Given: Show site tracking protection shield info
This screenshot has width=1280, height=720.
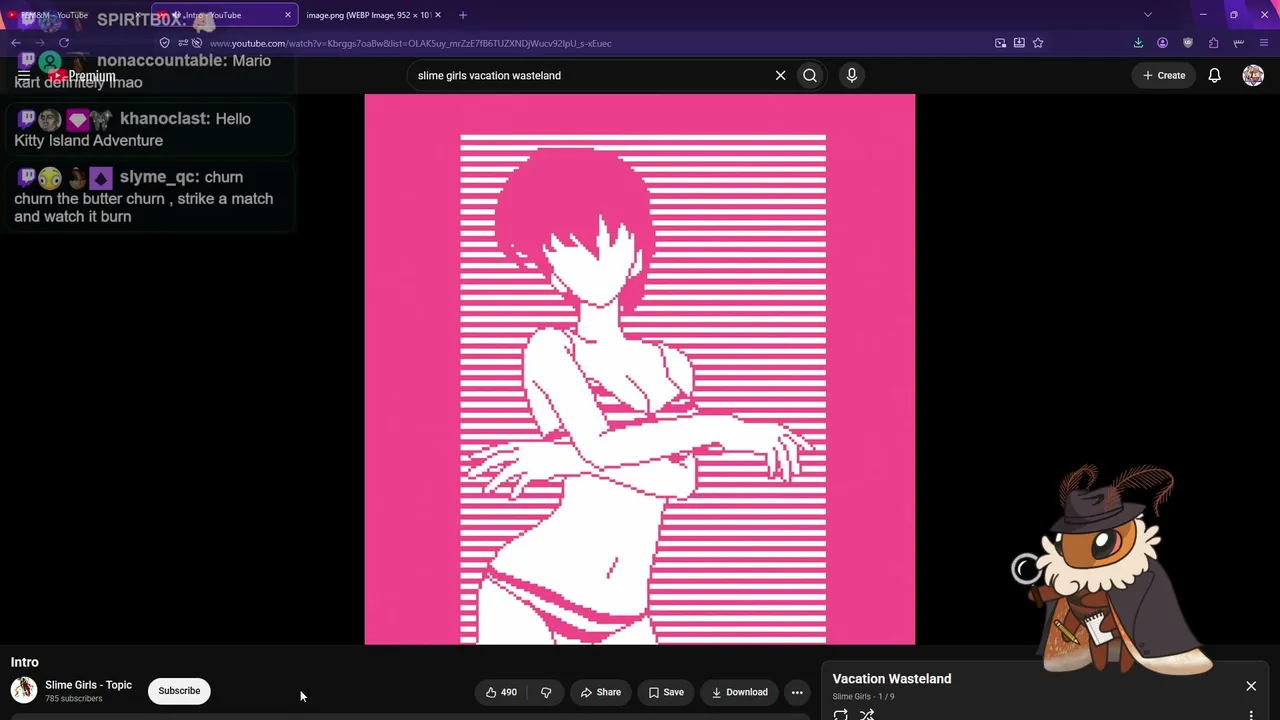Looking at the screenshot, I should pyautogui.click(x=165, y=43).
